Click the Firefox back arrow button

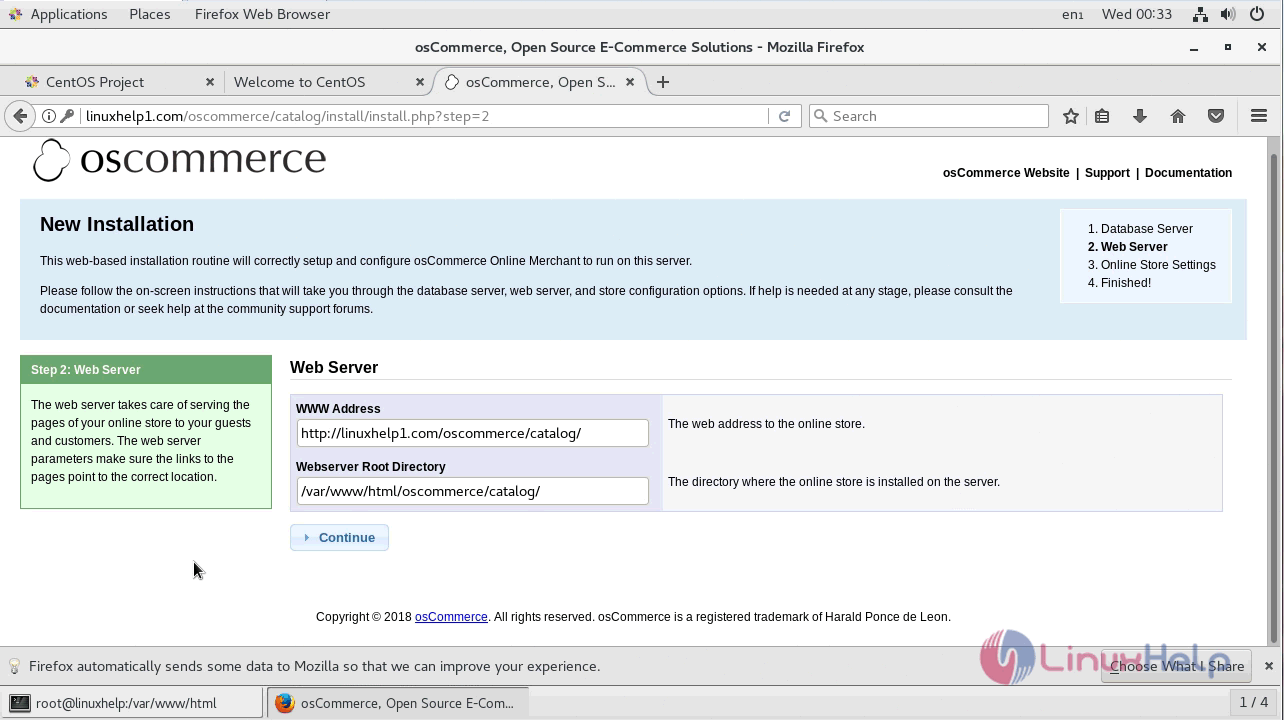pos(20,116)
